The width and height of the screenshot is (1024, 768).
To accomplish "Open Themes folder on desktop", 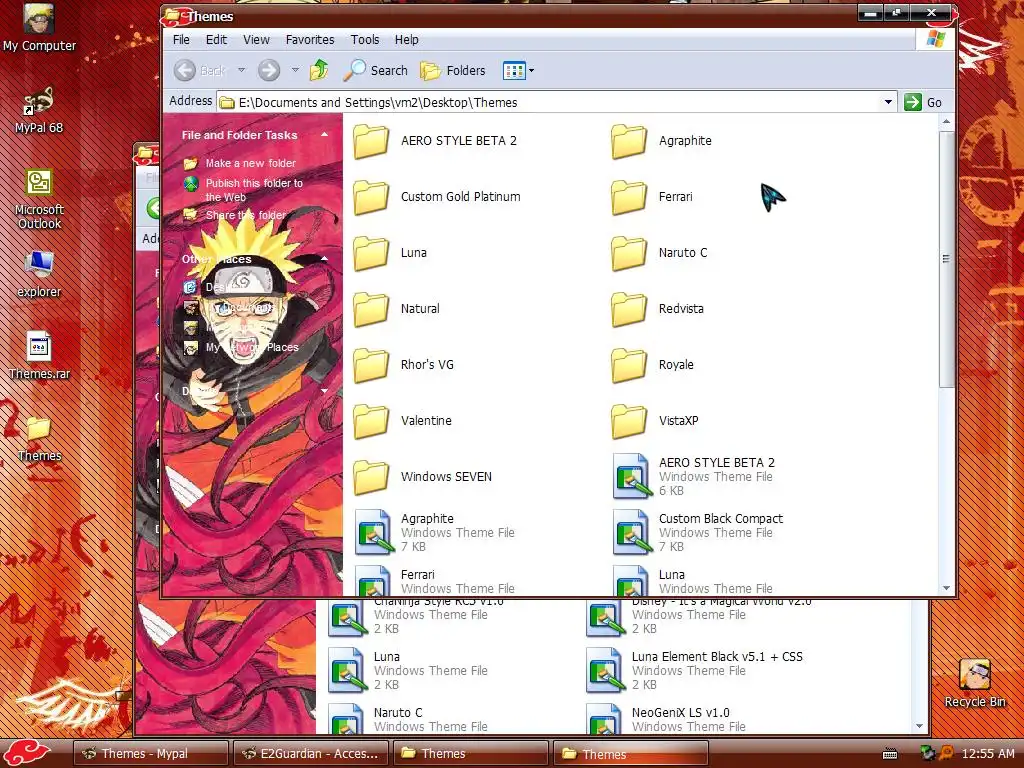I will (x=39, y=439).
